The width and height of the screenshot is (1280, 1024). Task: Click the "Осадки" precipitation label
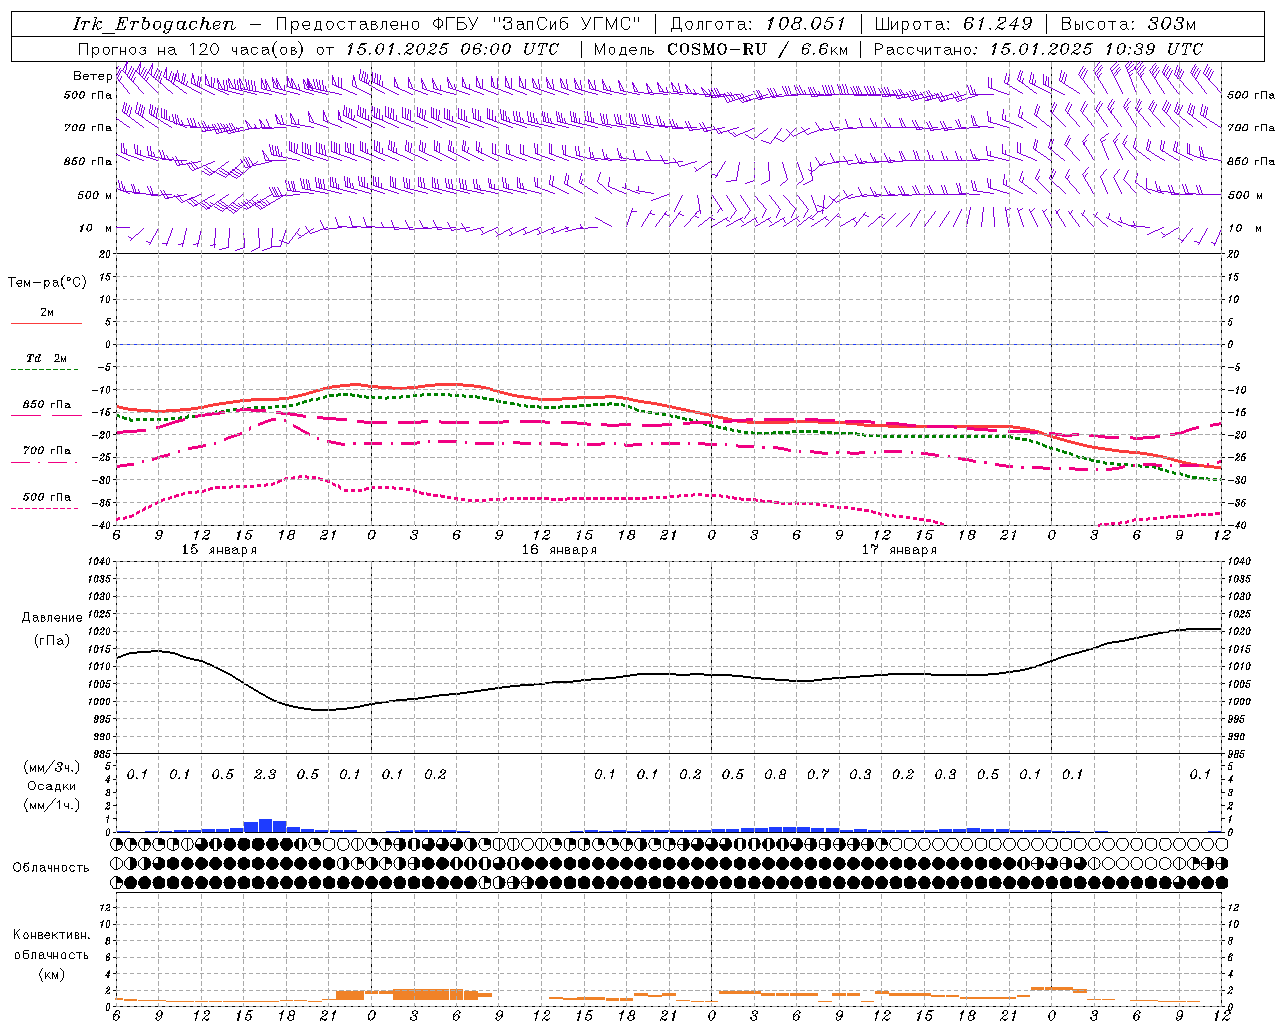click(51, 786)
